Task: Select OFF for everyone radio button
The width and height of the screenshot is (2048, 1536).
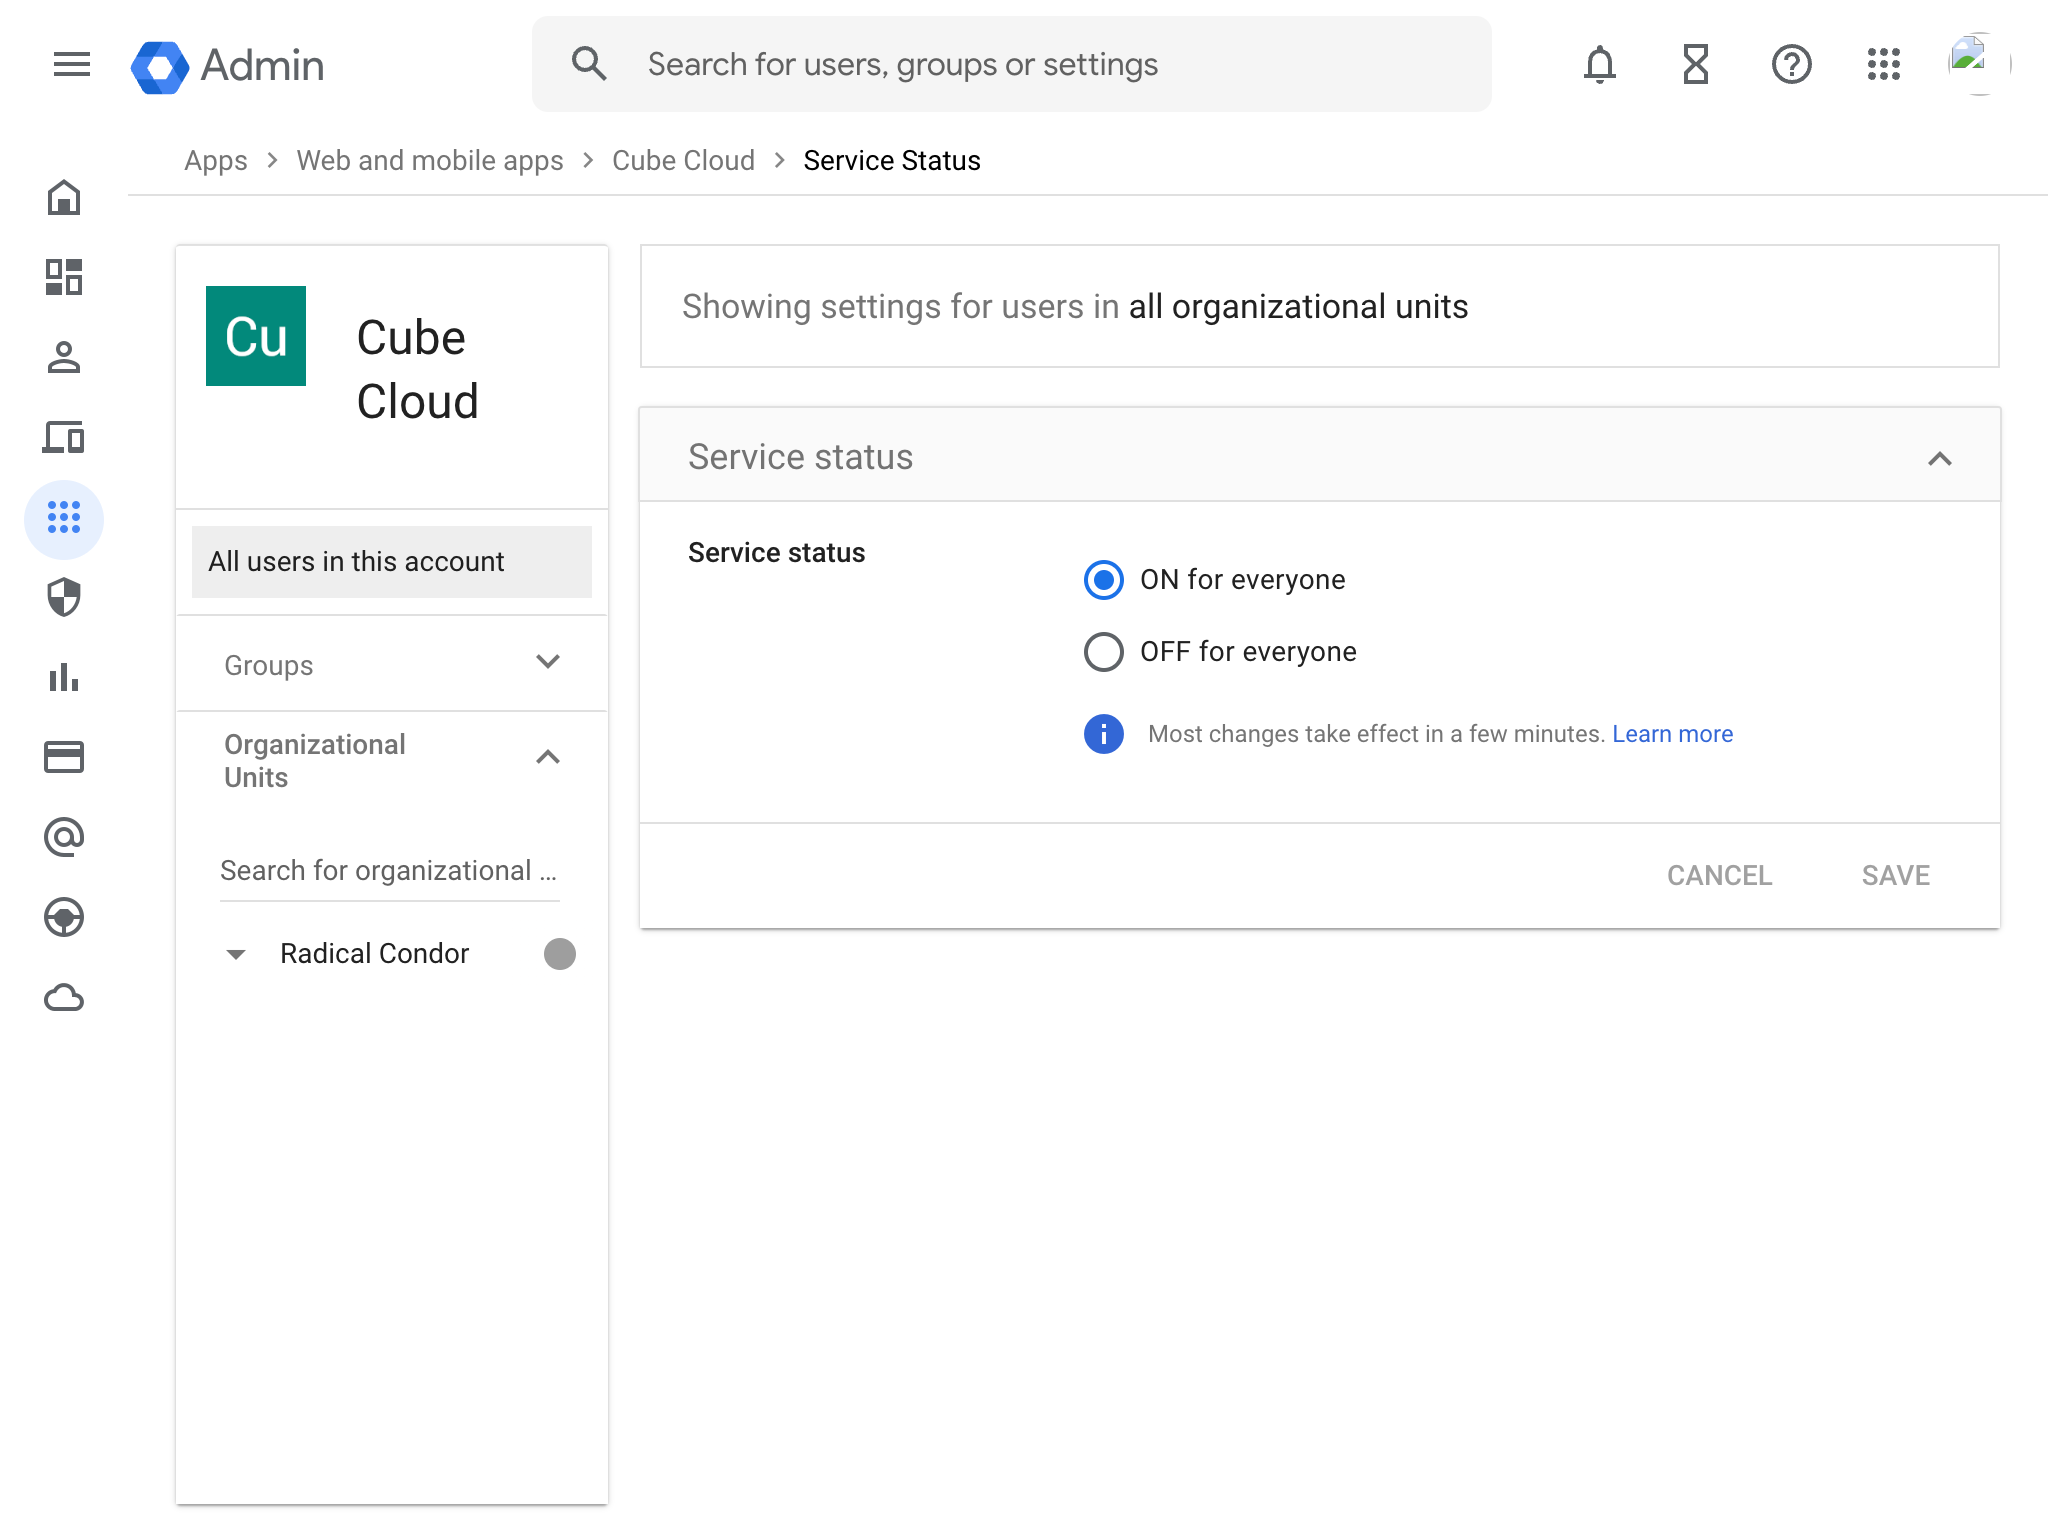Action: [x=1104, y=652]
